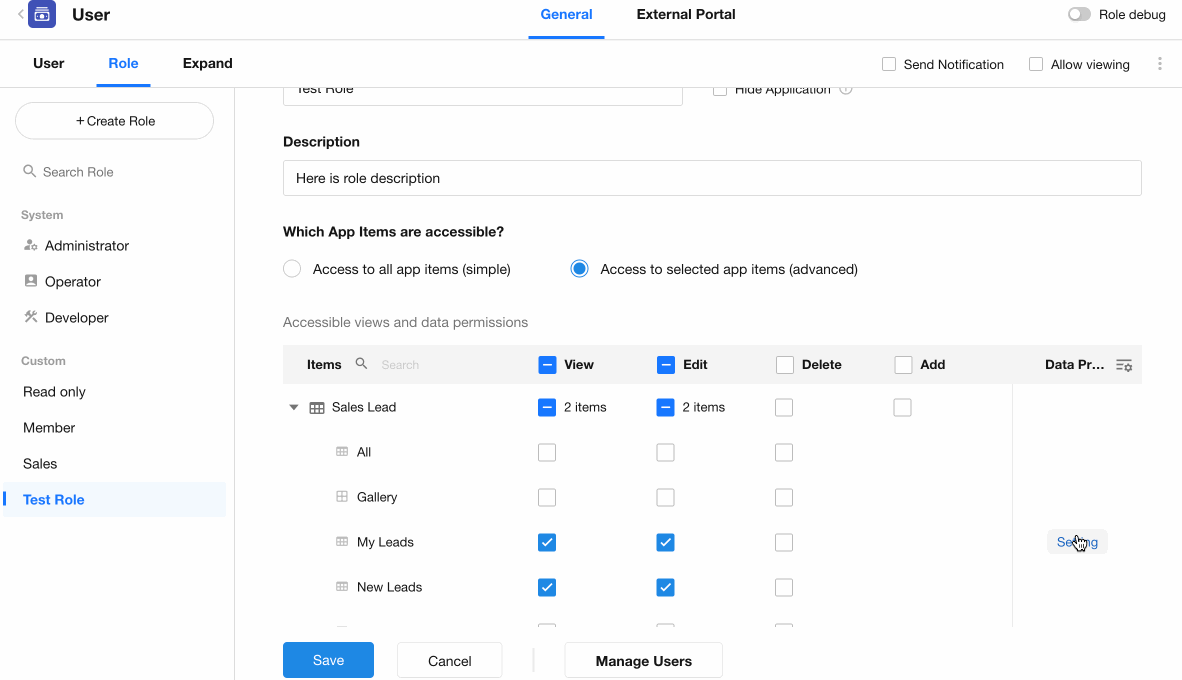Click the Data Permission column settings icon
Viewport: 1182px width, 680px height.
pos(1124,365)
